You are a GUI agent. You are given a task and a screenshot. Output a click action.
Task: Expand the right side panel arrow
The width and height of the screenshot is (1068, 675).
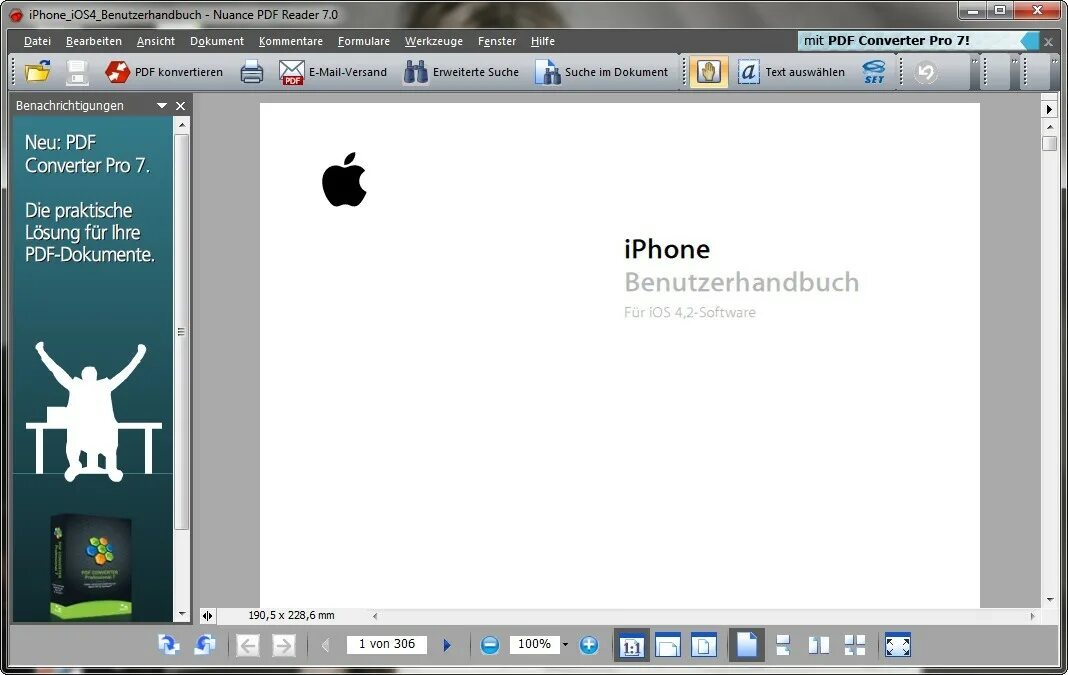click(x=1049, y=109)
